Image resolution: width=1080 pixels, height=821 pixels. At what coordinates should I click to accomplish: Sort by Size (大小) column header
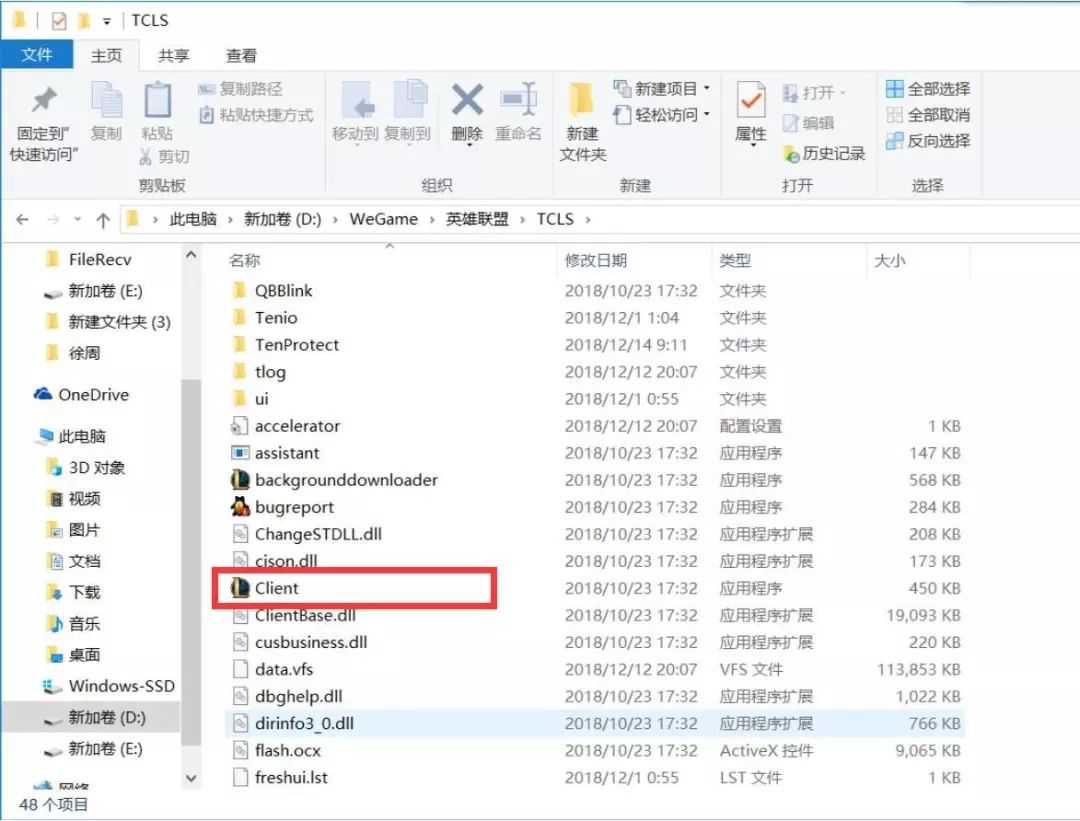pyautogui.click(x=889, y=260)
